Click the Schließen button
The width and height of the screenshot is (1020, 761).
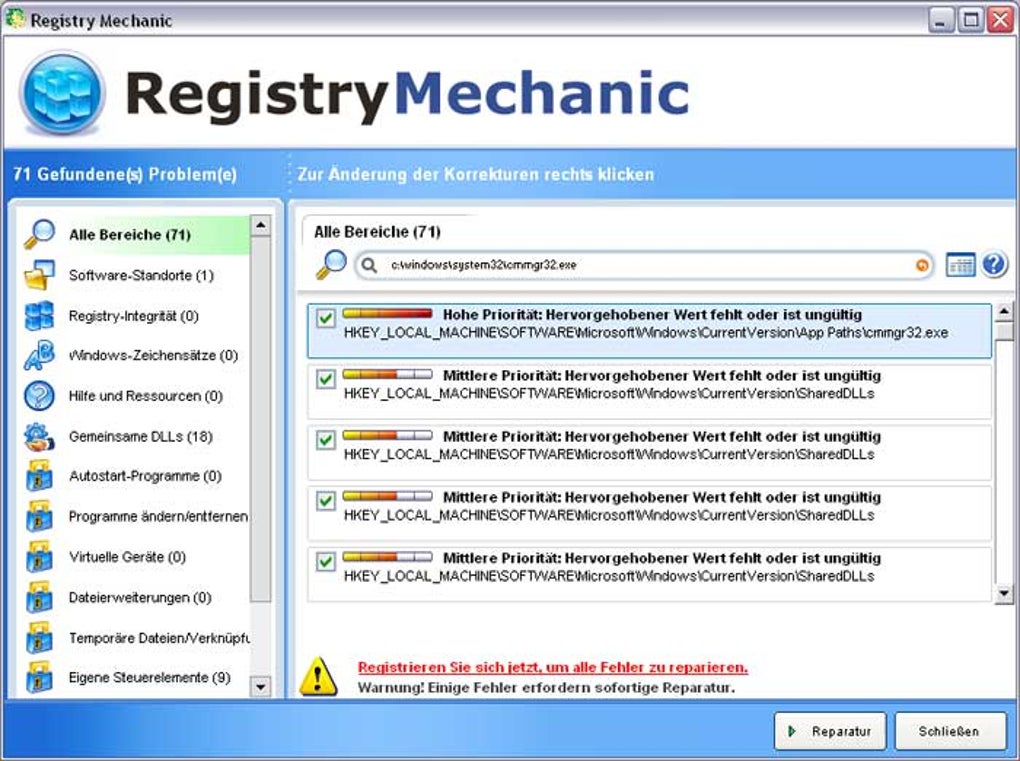coord(950,731)
